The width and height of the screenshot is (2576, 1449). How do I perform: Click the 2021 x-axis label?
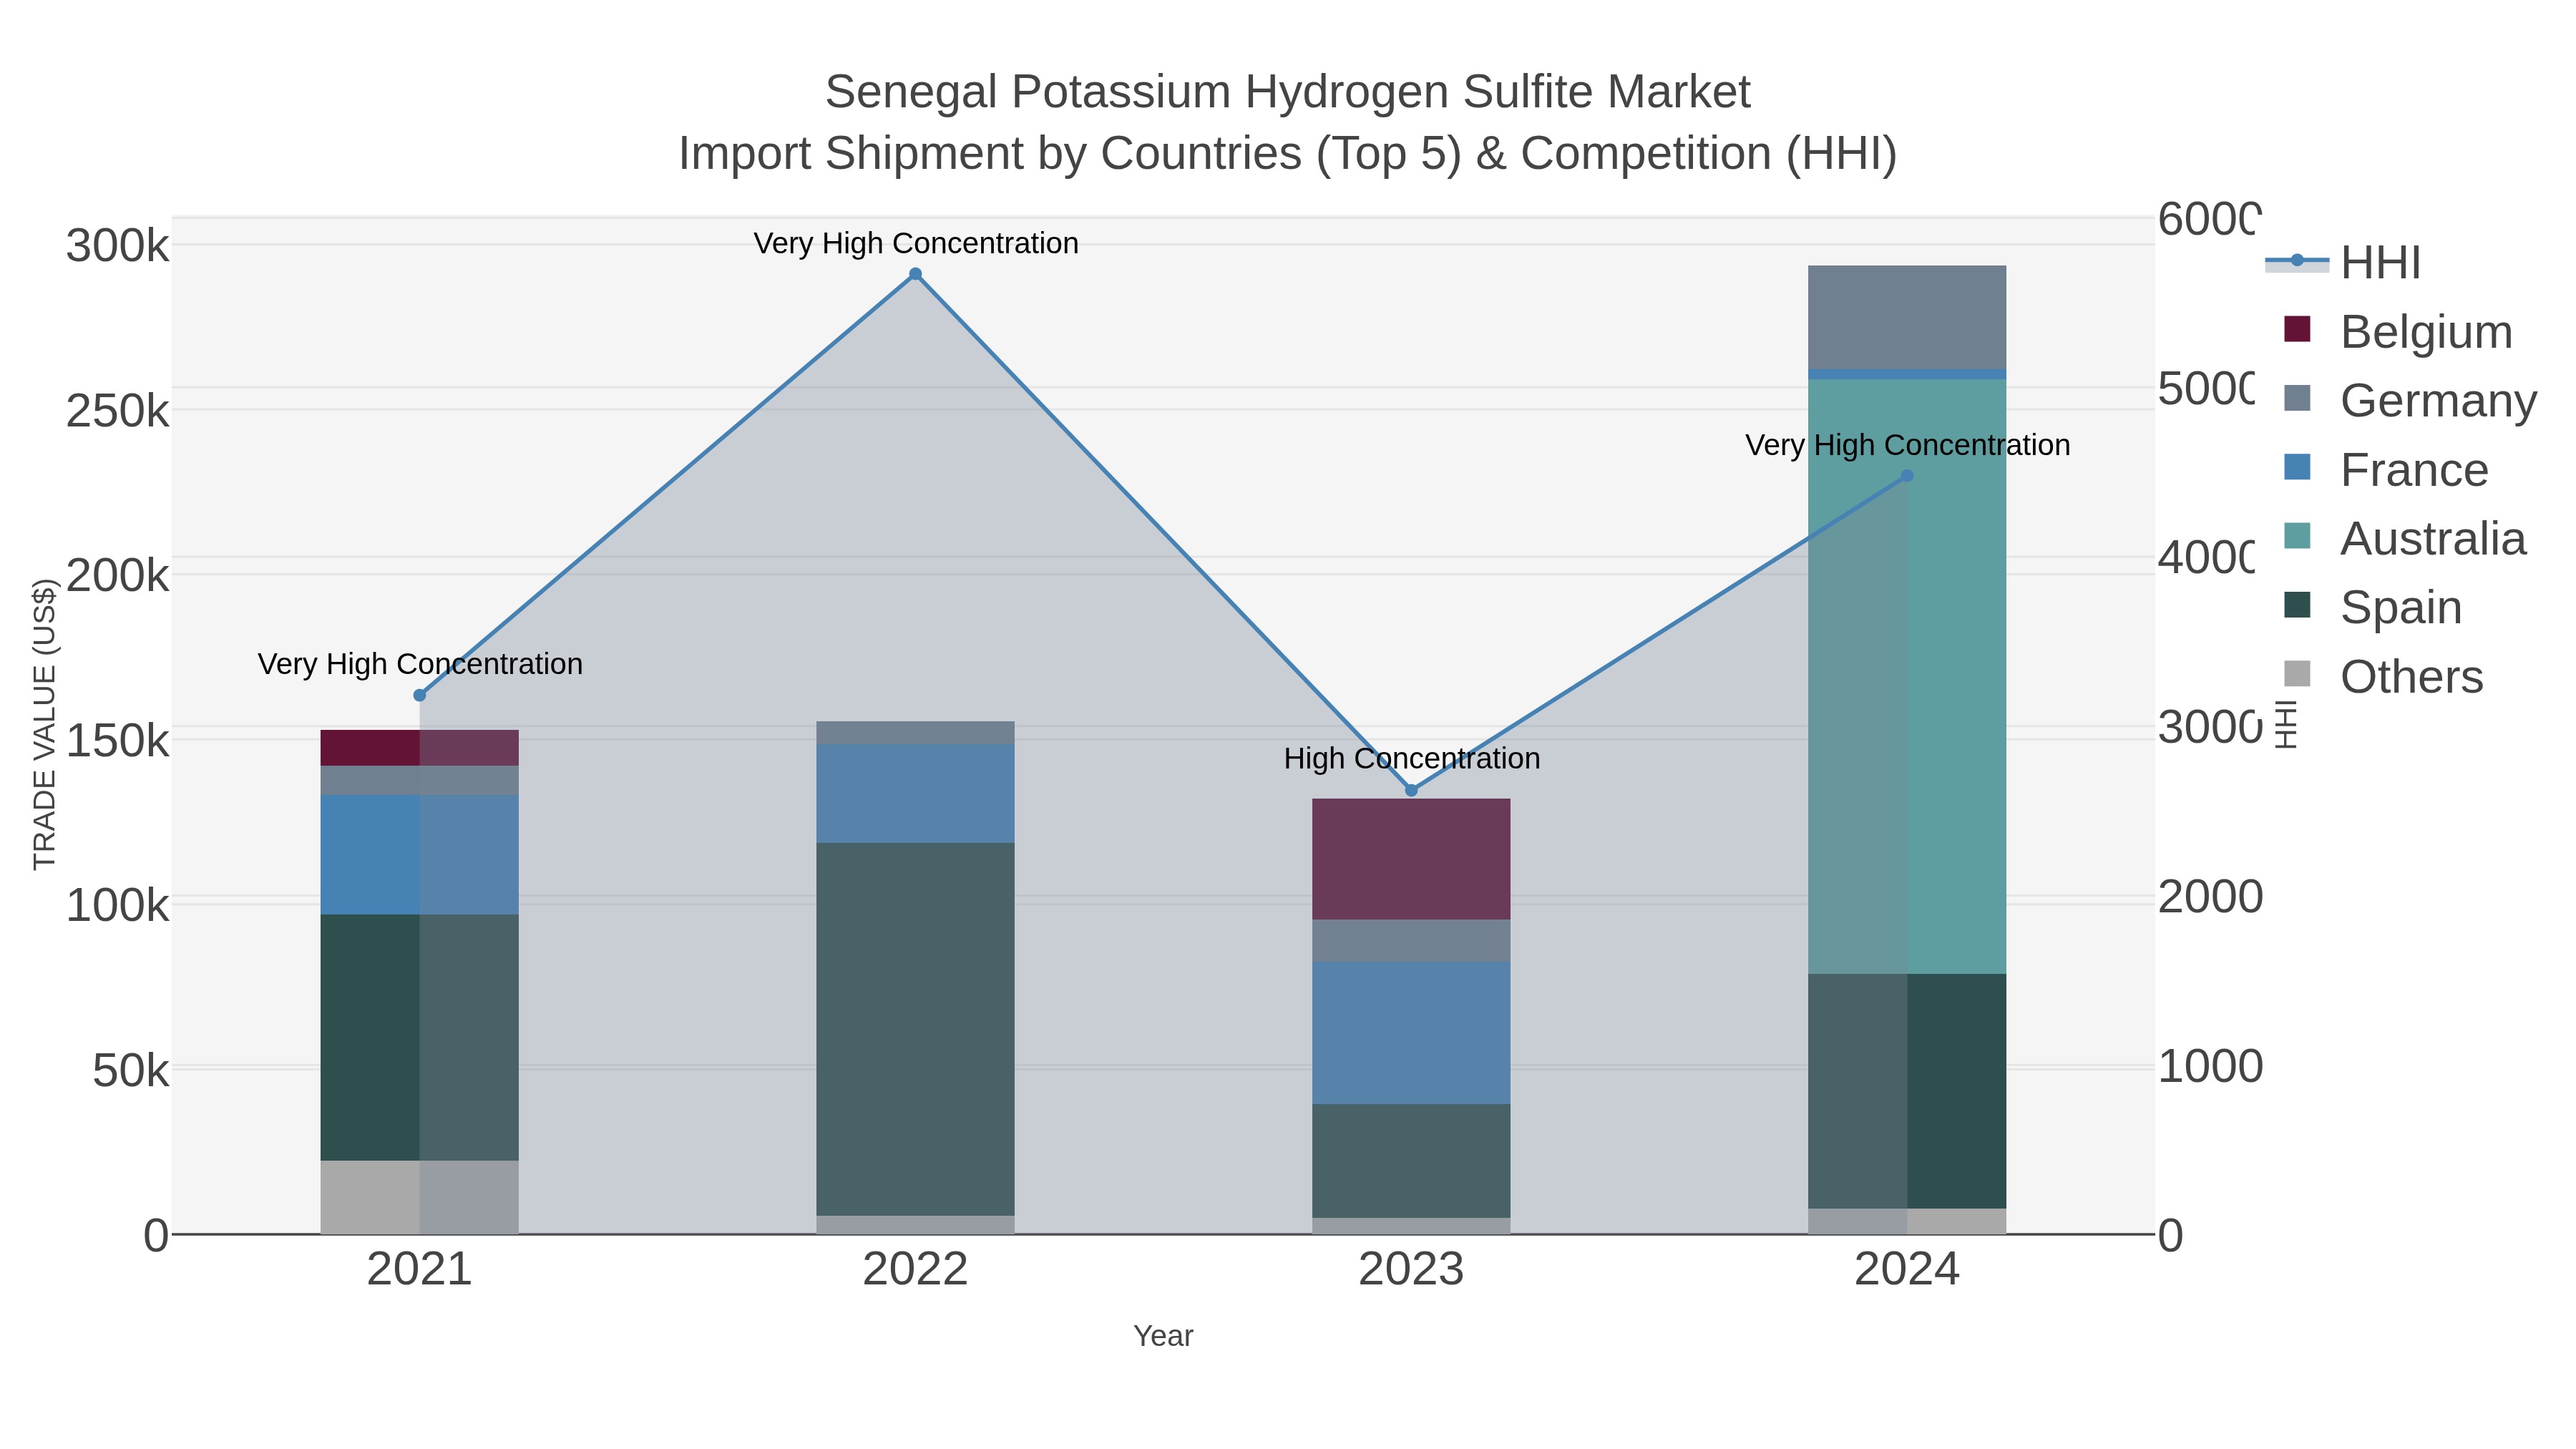click(419, 1270)
